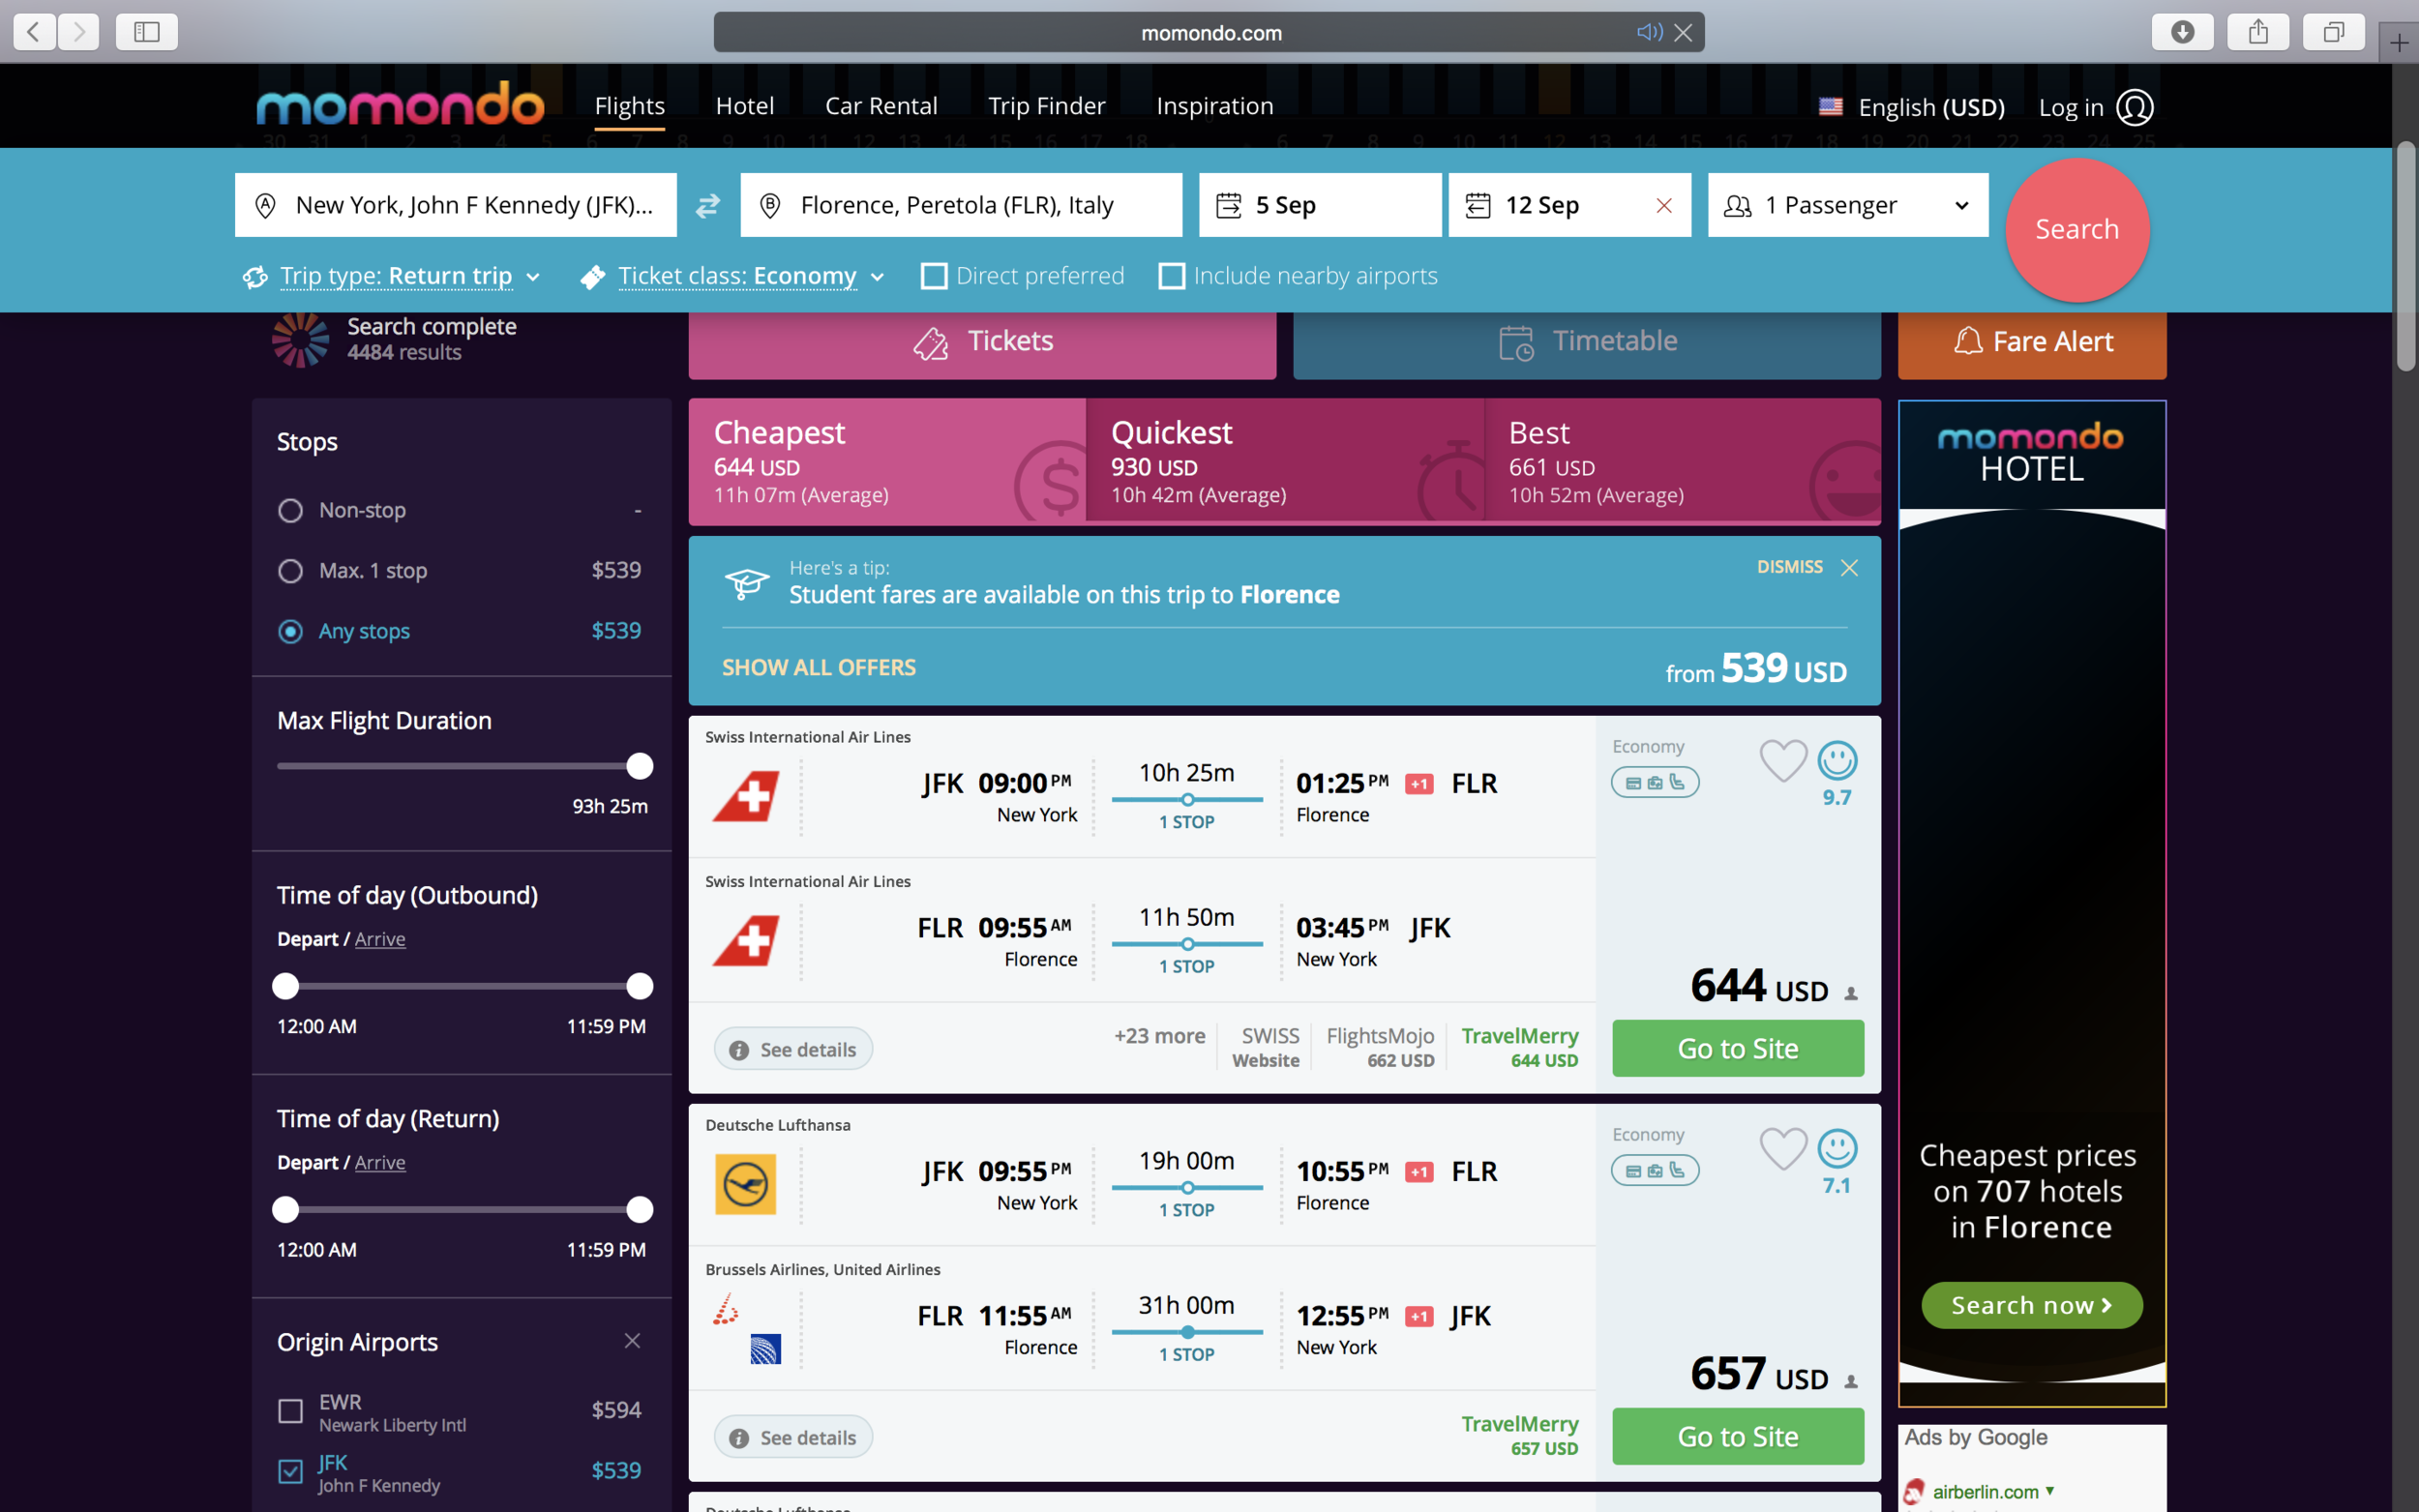Expand +23 more providers on Swiss offer
This screenshot has width=2419, height=1512.
[1160, 1036]
